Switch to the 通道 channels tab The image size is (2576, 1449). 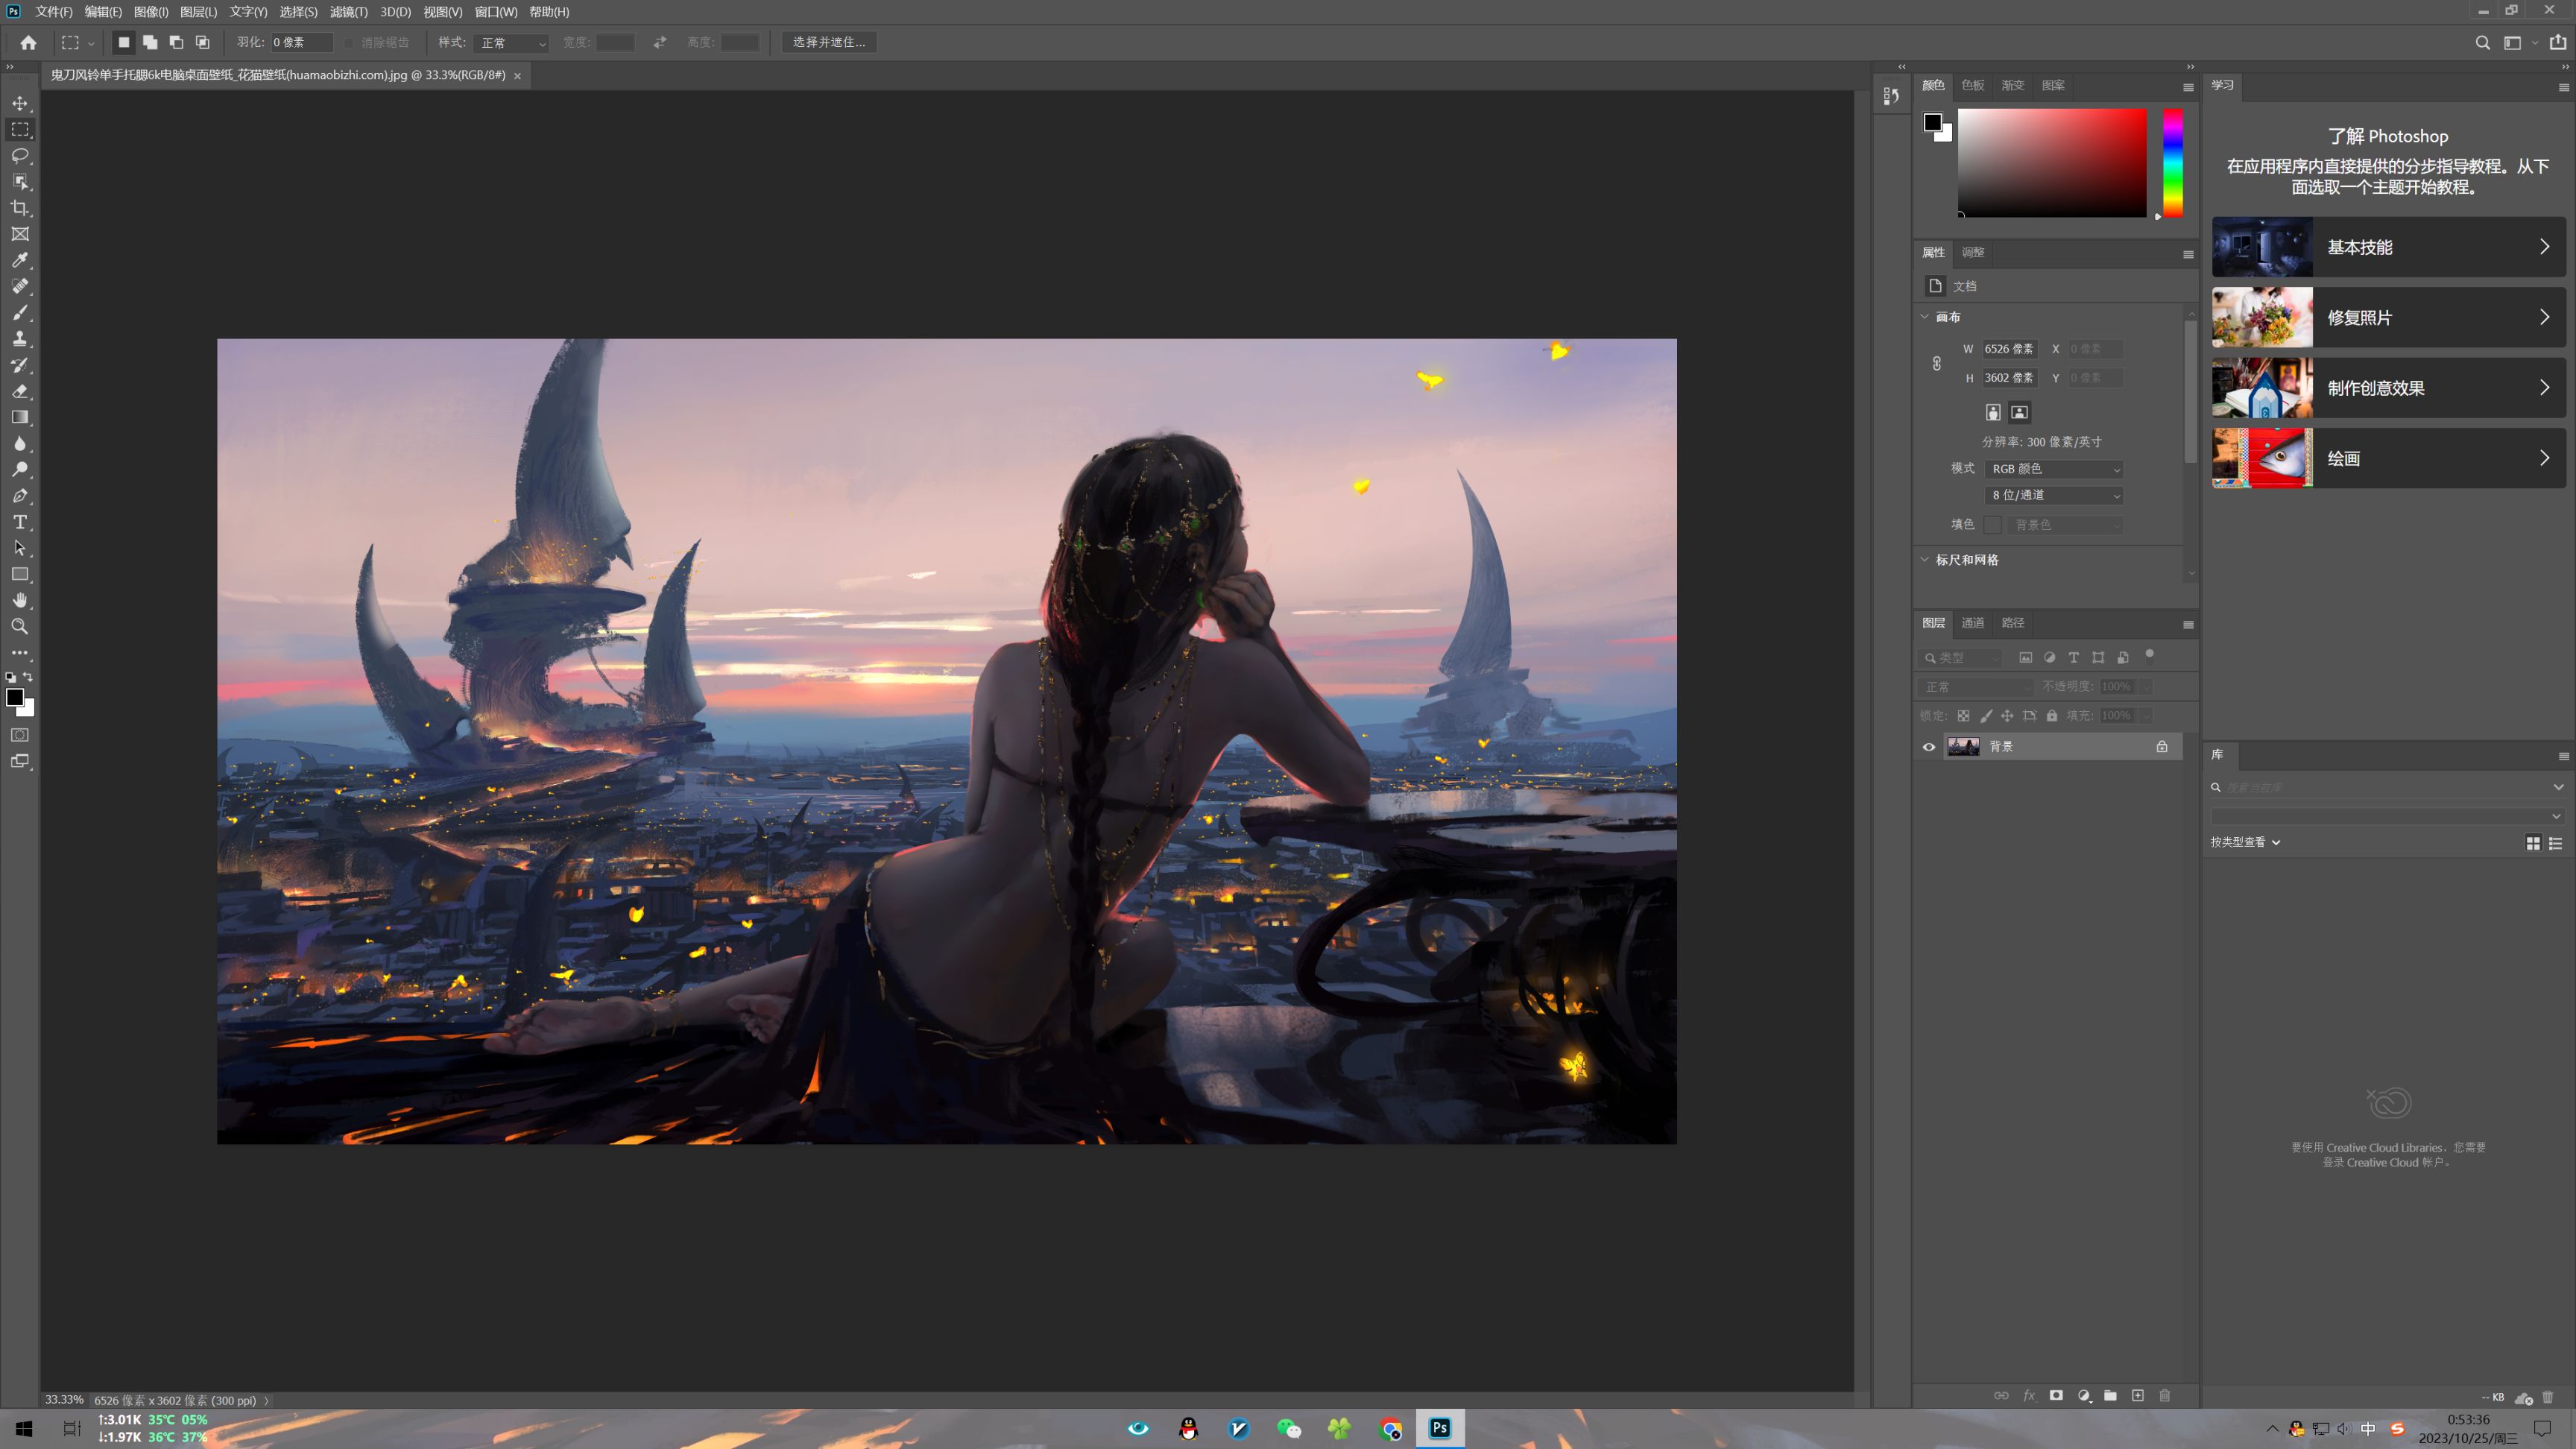click(x=1972, y=623)
